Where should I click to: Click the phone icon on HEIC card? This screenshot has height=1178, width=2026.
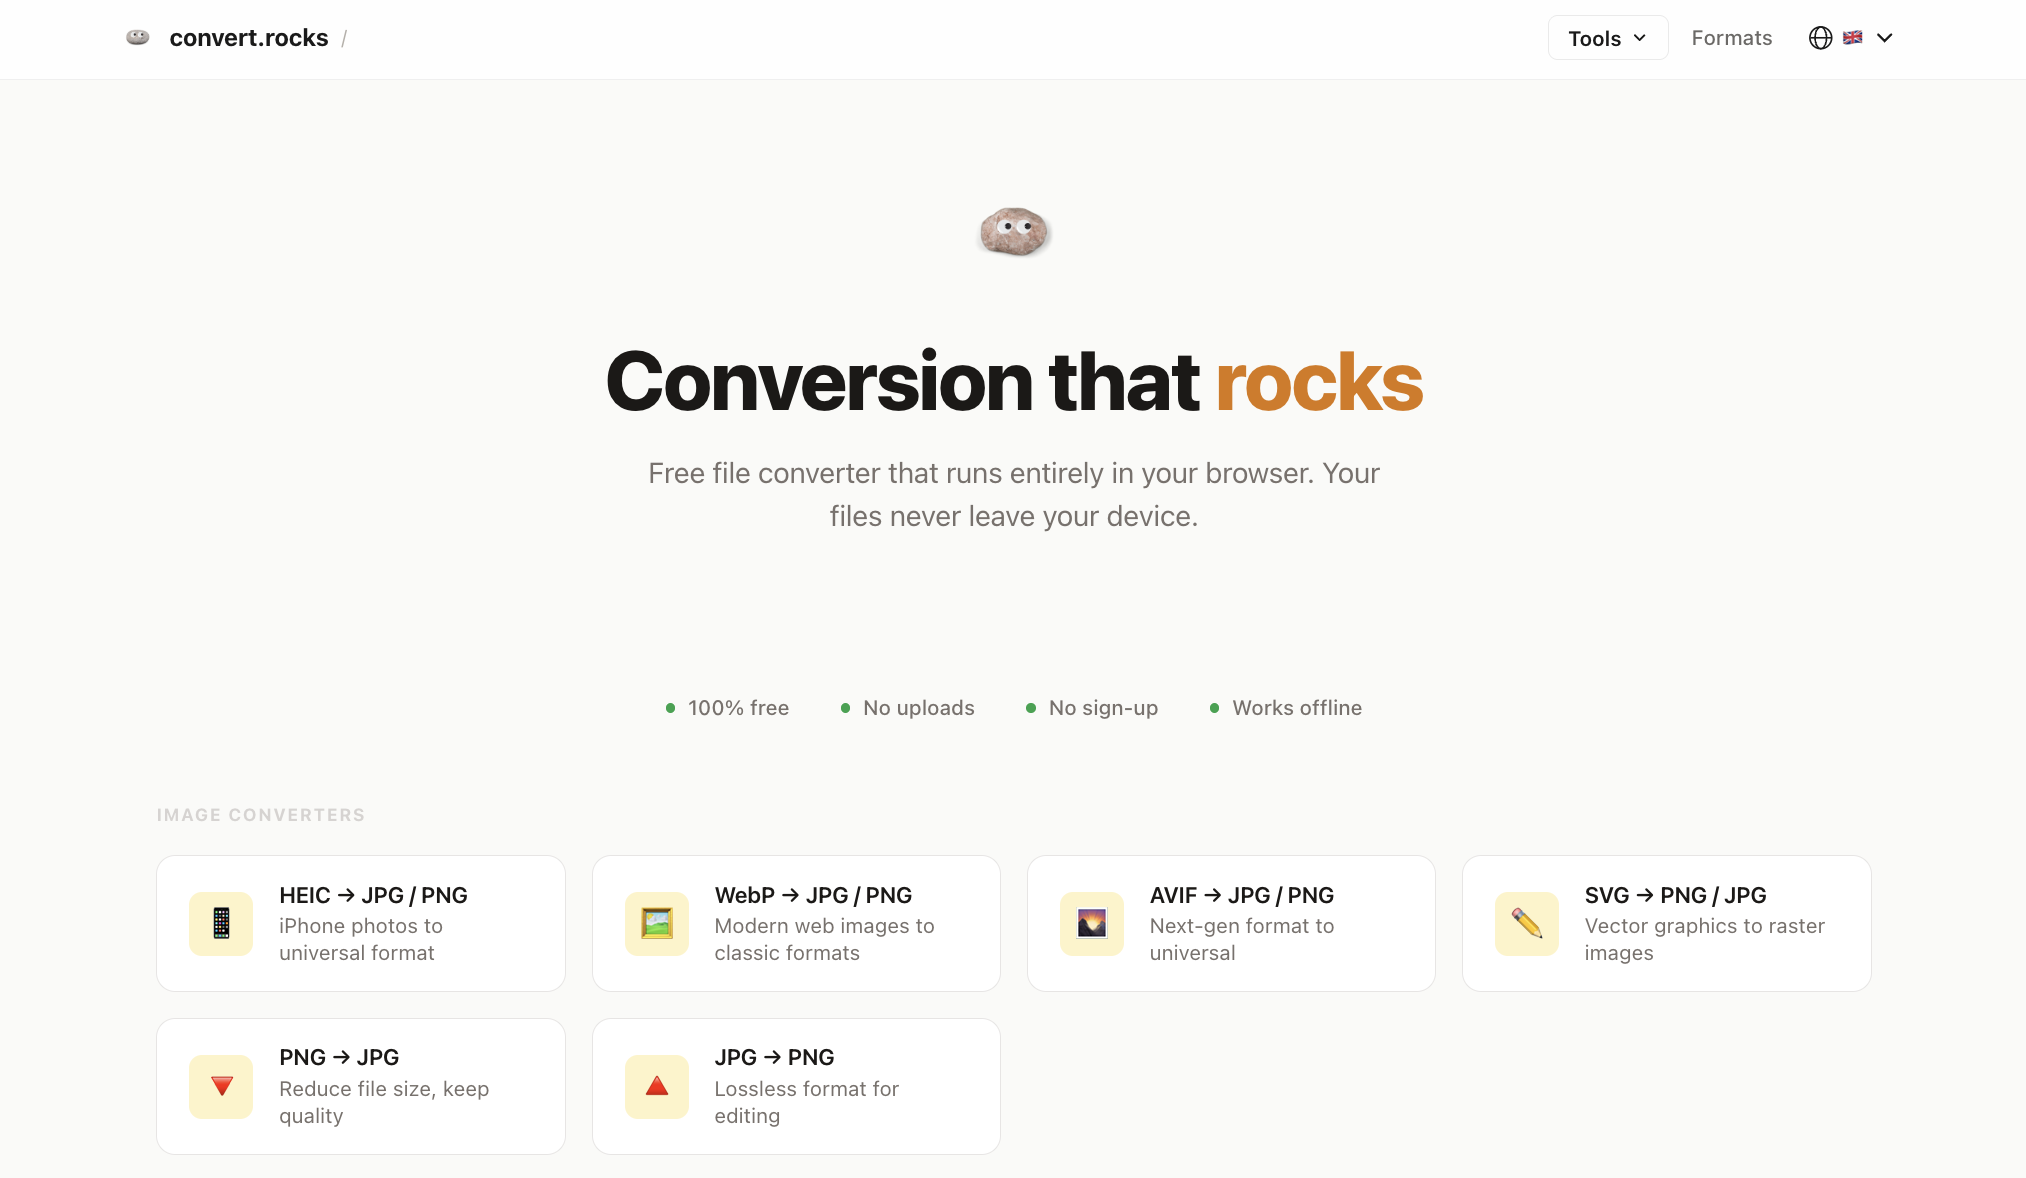coord(221,923)
